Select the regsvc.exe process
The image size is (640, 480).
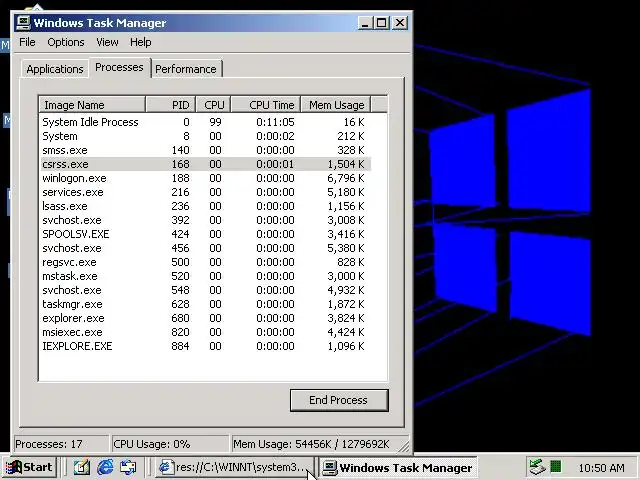(x=205, y=262)
